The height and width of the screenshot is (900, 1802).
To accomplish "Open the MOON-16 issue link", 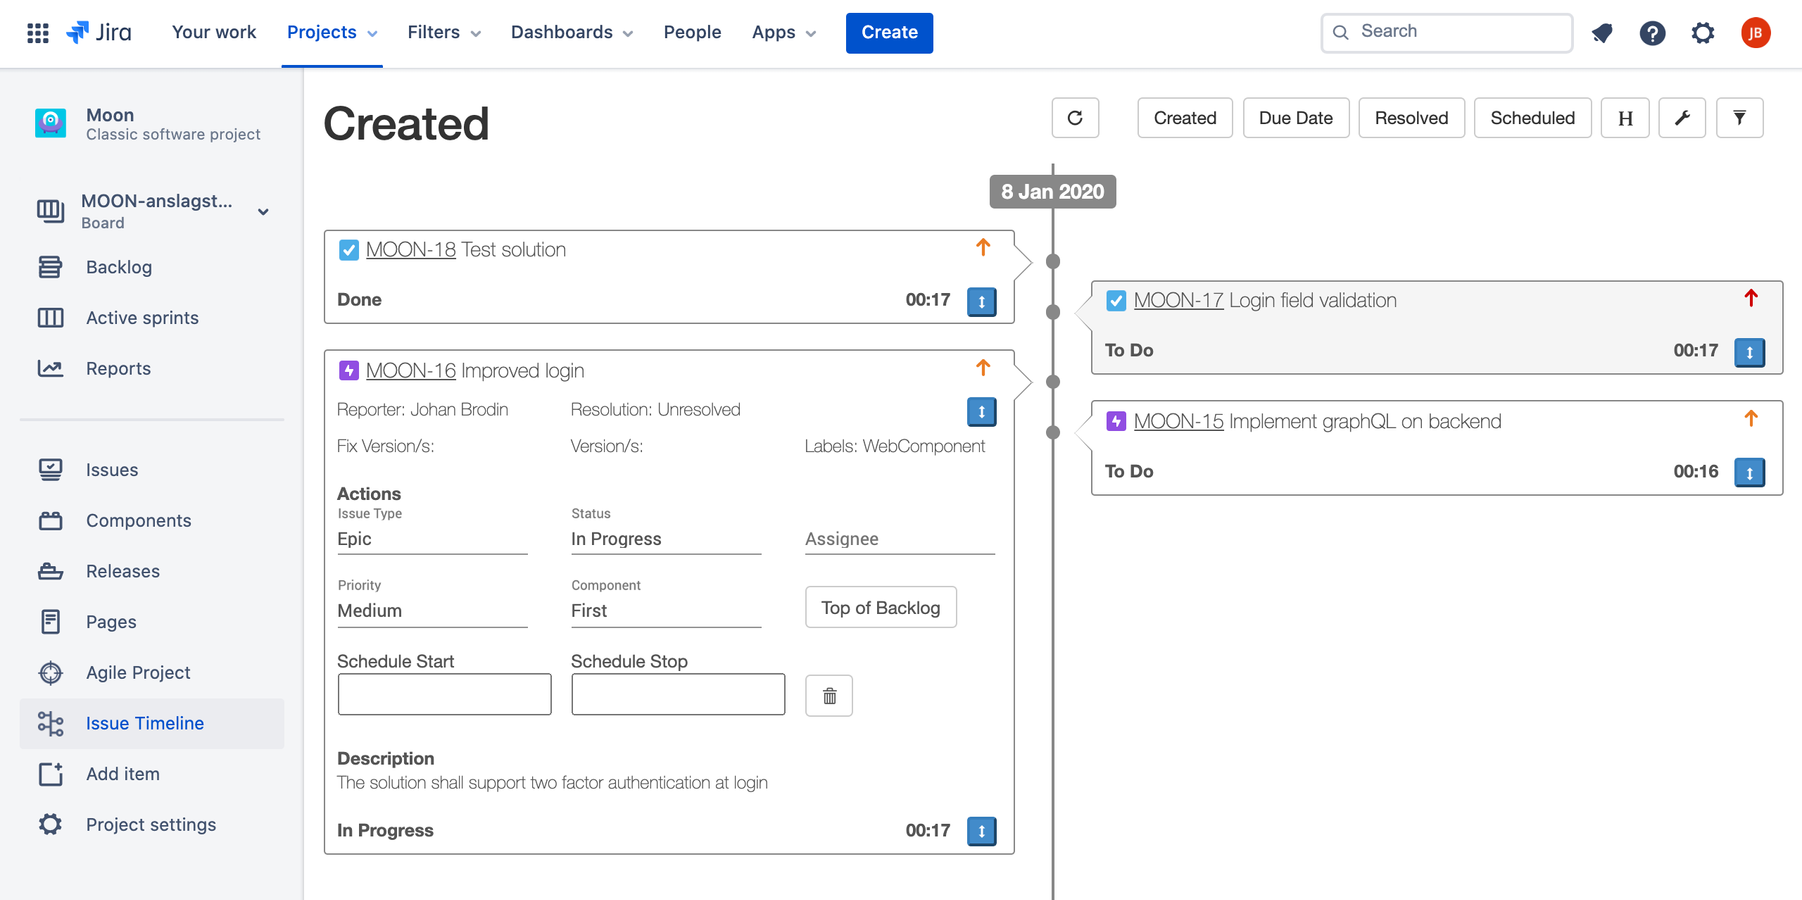I will pos(411,371).
